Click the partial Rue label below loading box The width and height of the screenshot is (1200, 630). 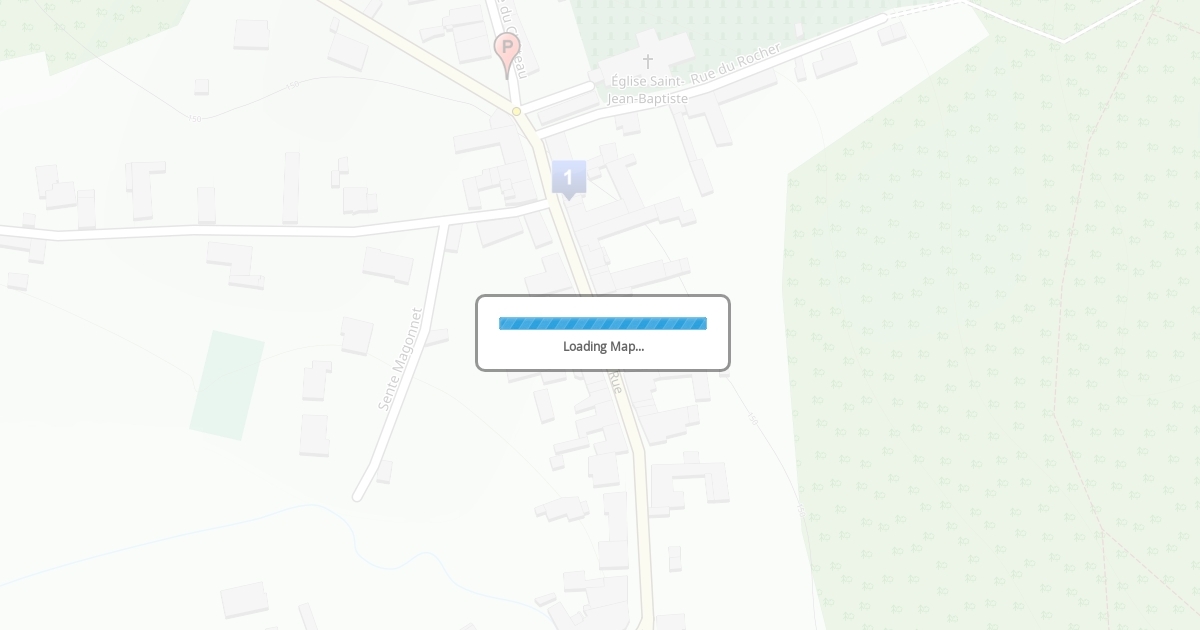pos(616,381)
